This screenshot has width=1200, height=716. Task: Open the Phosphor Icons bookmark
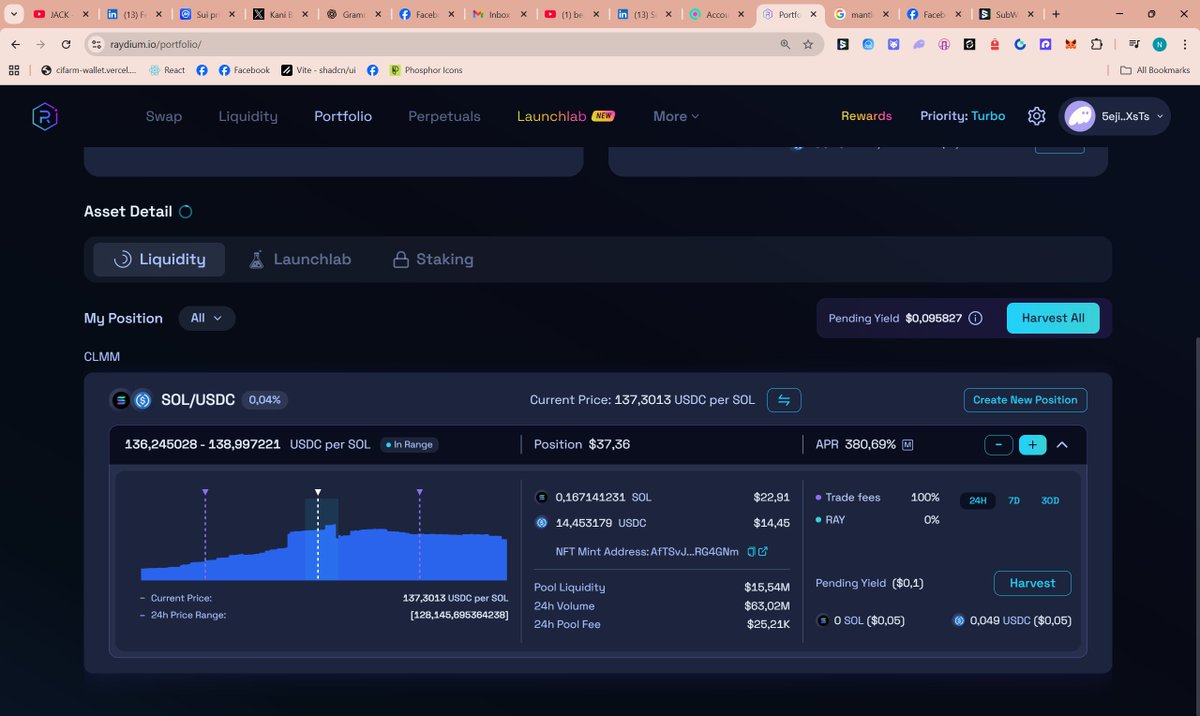point(426,70)
